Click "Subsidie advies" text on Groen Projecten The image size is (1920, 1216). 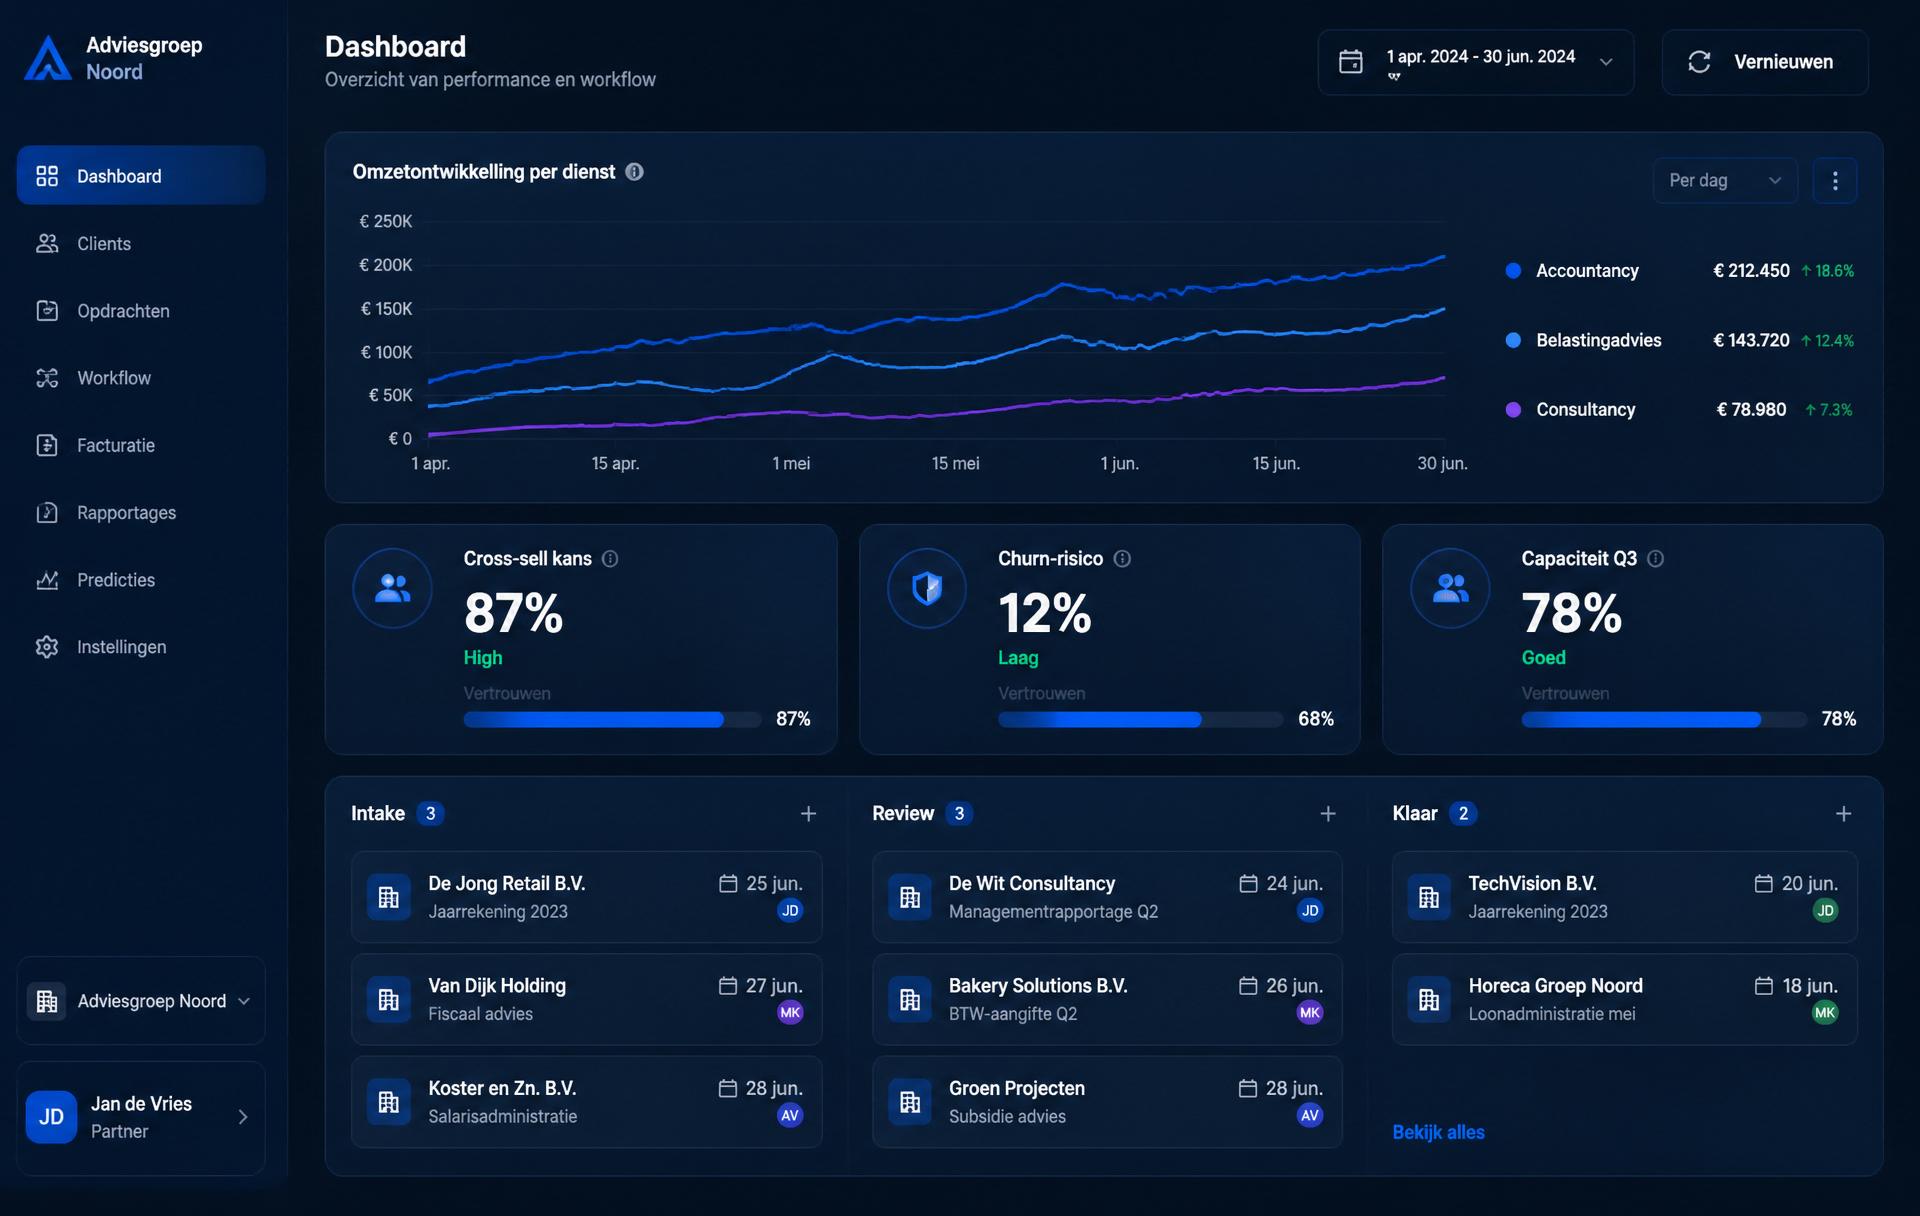point(1007,1117)
